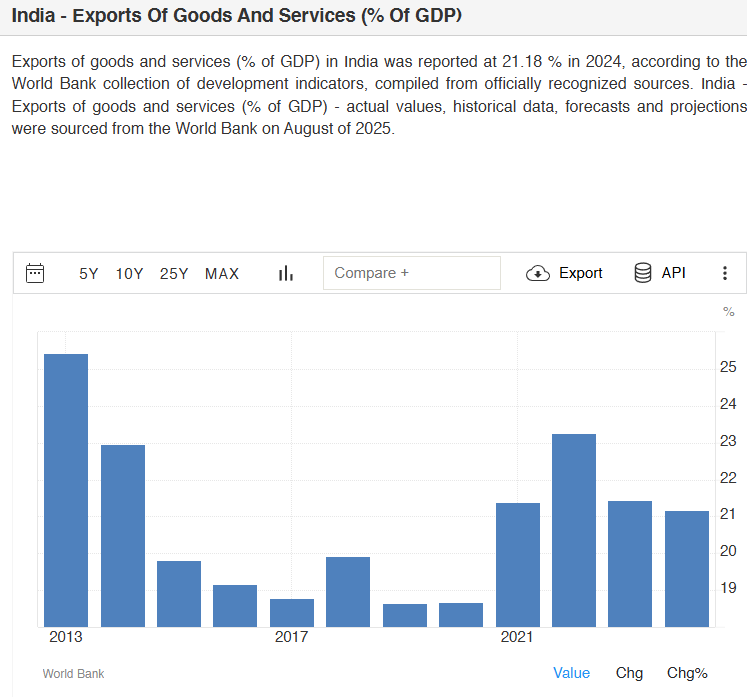This screenshot has width=747, height=697.
Task: Switch to the Value tab
Action: (571, 673)
